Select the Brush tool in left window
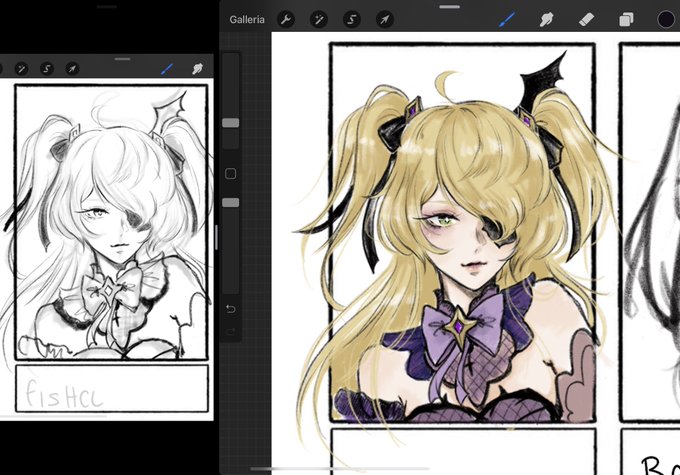This screenshot has width=680, height=475. point(167,69)
